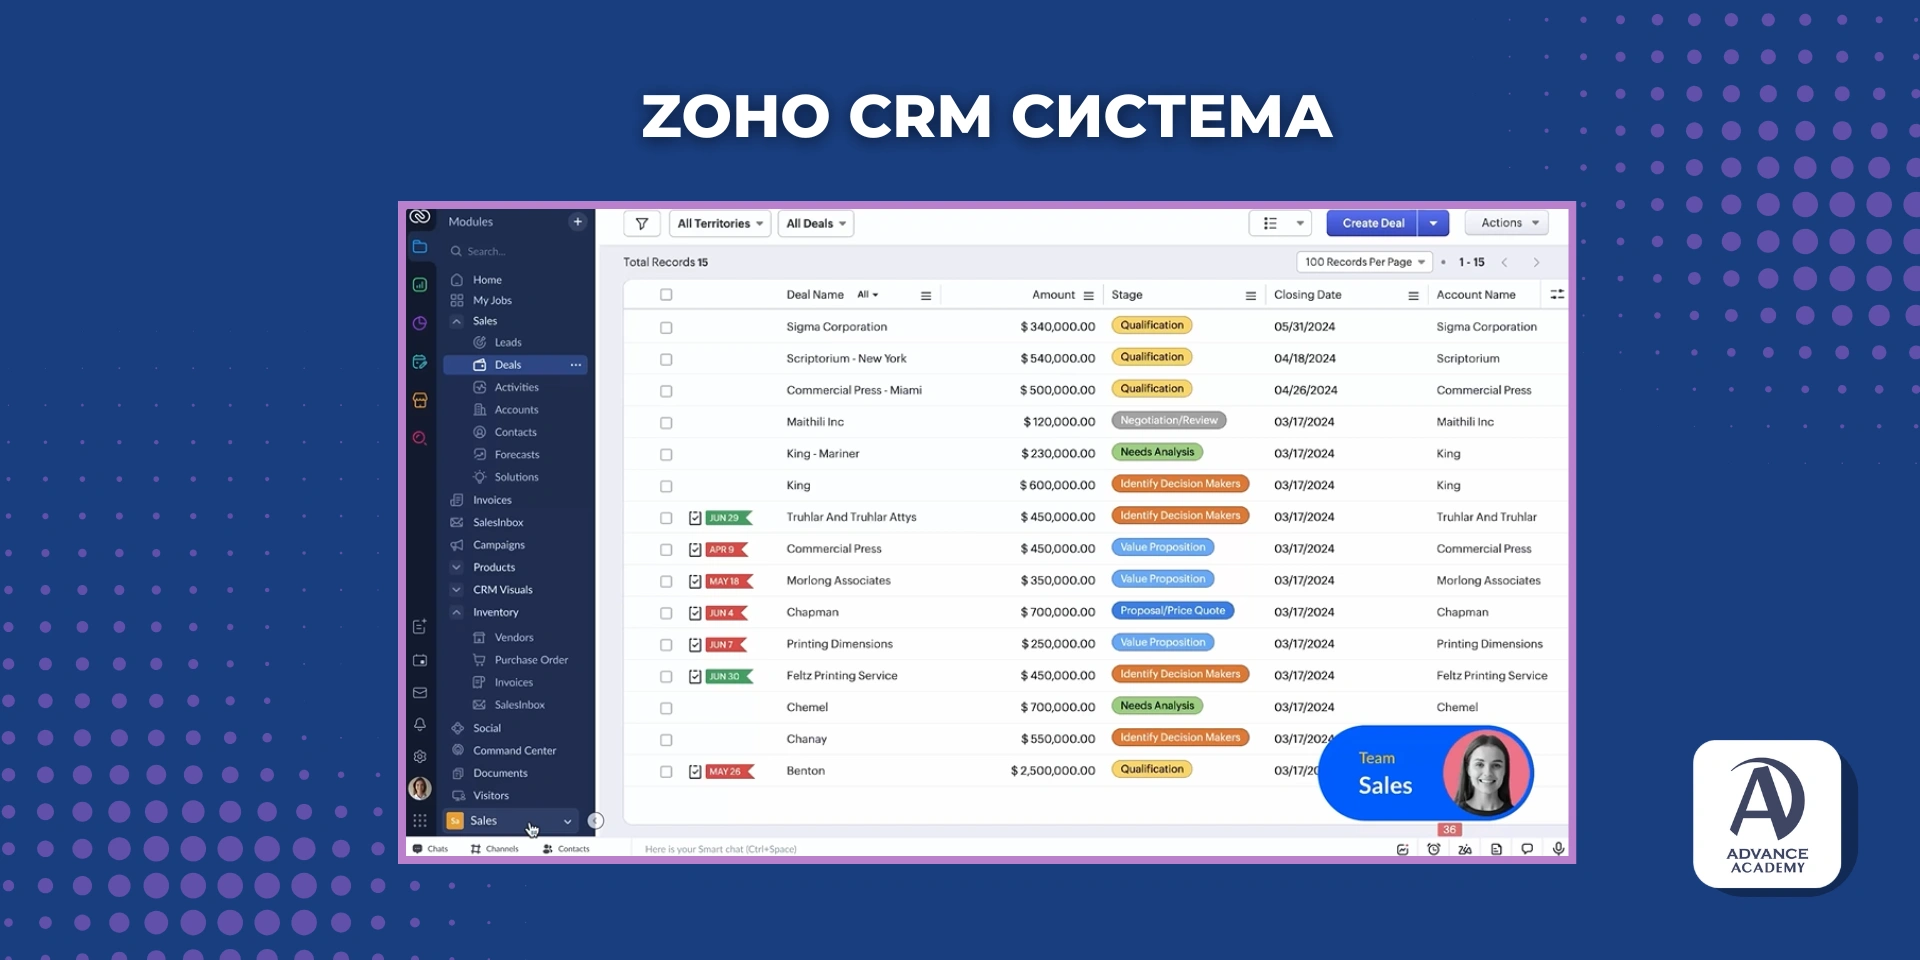
Task: Open Deal Name All filter dropdown
Action: coord(868,295)
